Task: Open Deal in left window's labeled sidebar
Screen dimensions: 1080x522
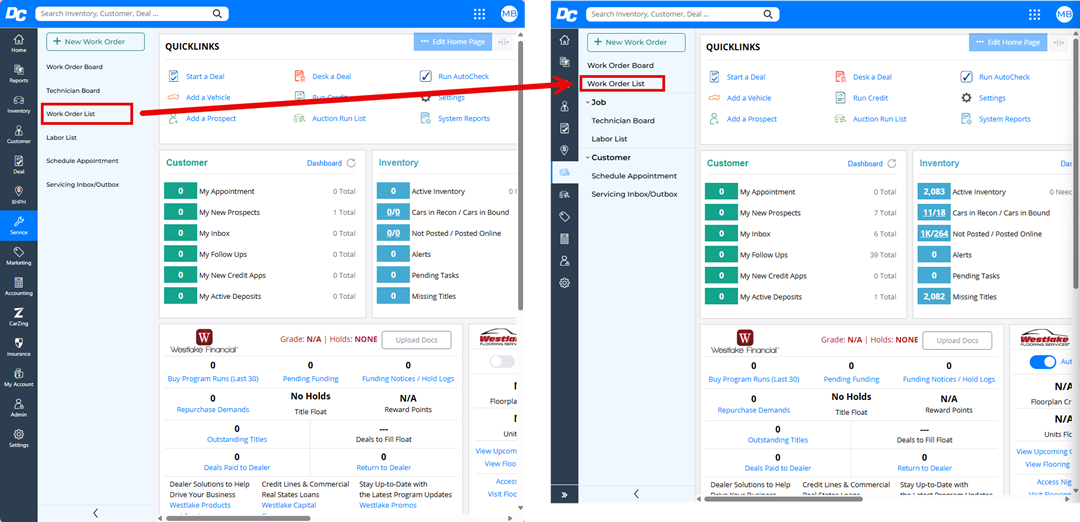Action: click(x=19, y=164)
